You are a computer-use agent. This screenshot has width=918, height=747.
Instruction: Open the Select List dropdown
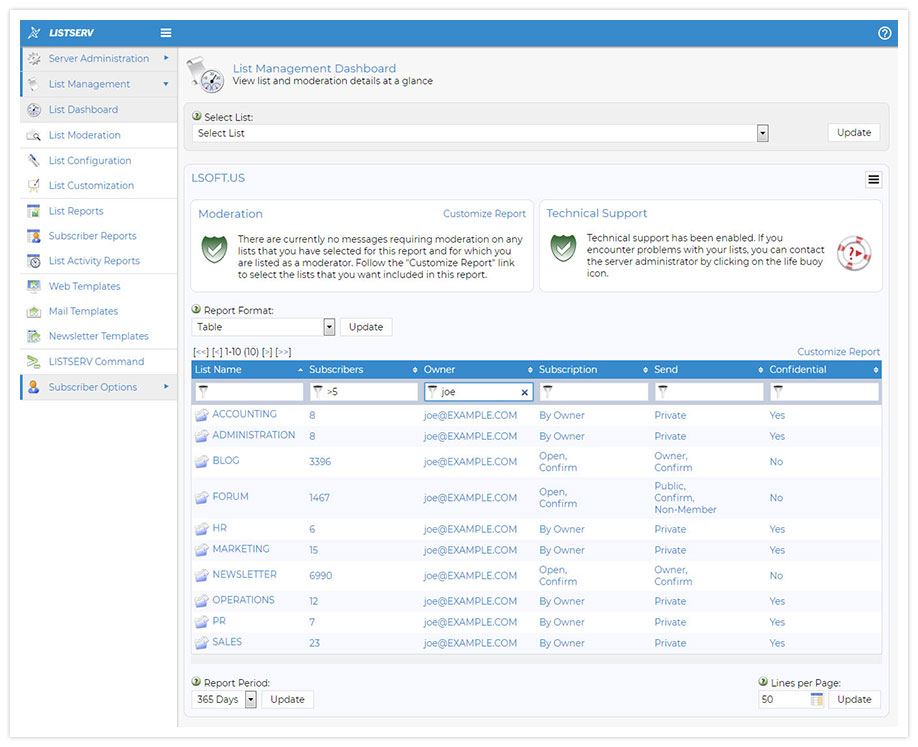[762, 133]
